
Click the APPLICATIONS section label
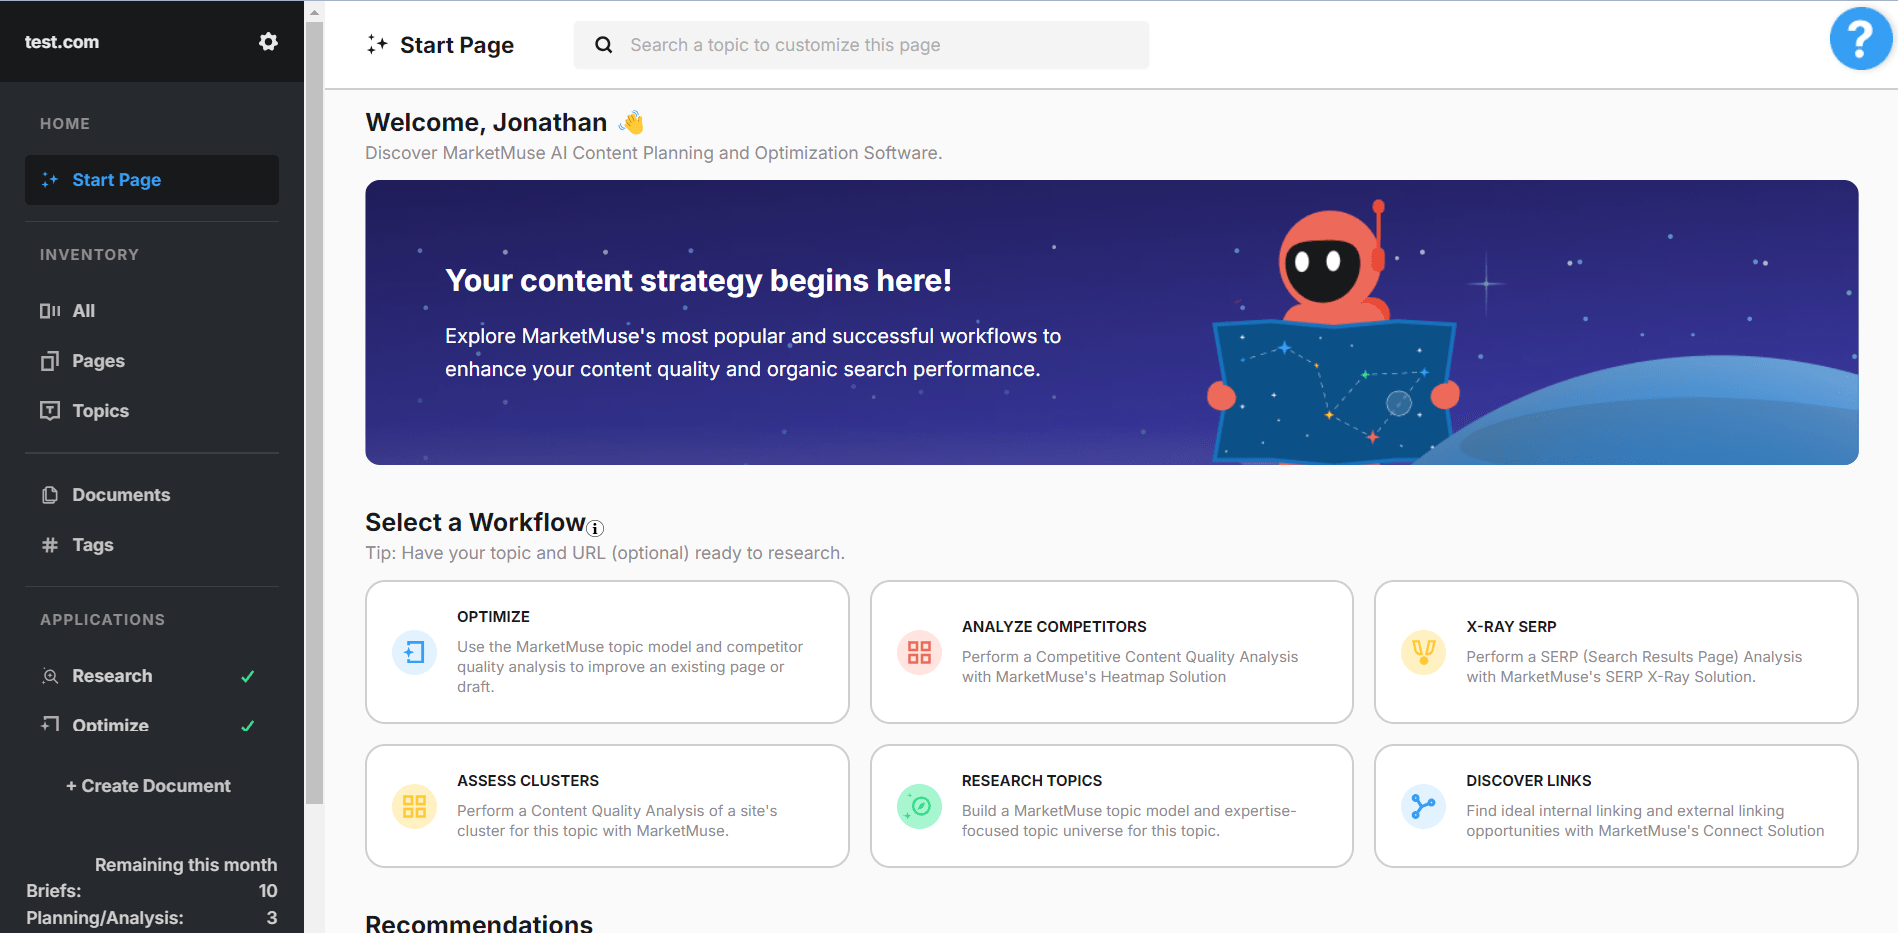pos(102,620)
